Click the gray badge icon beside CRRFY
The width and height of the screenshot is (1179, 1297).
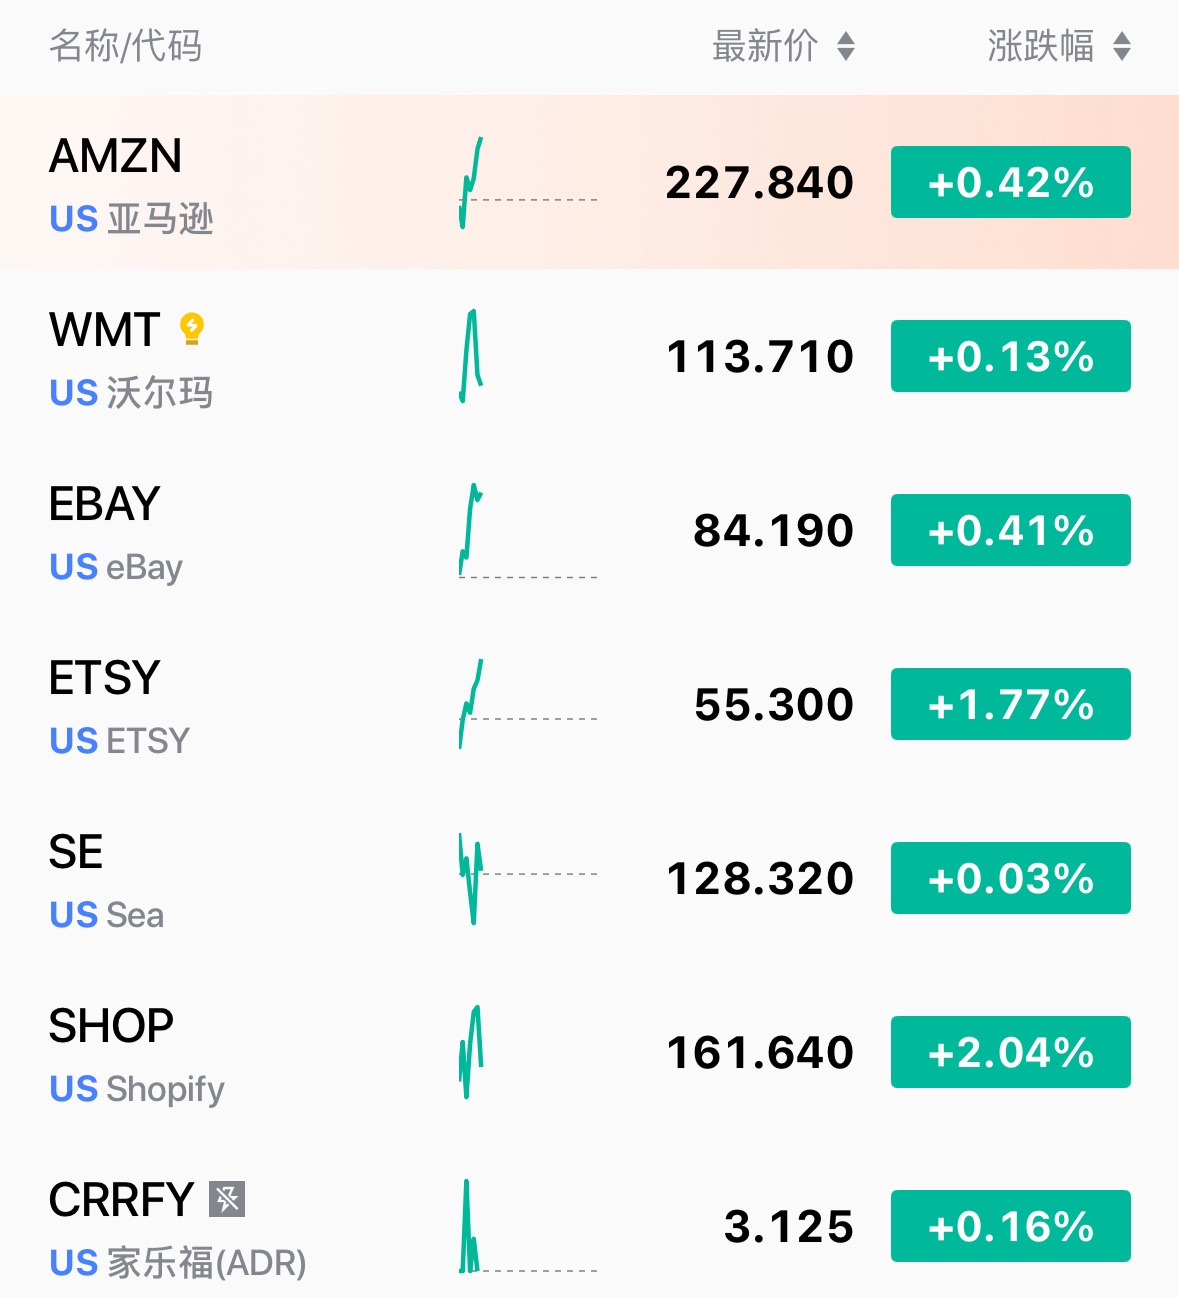tap(227, 1198)
